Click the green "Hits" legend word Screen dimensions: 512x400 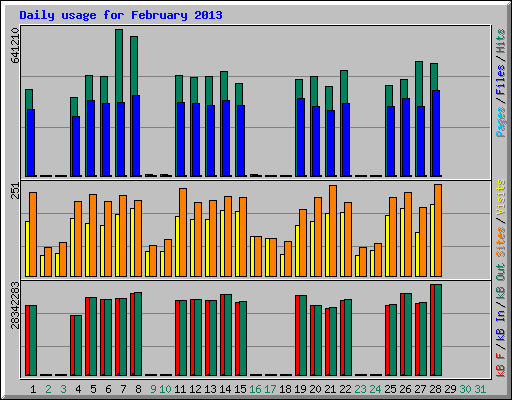coord(501,41)
